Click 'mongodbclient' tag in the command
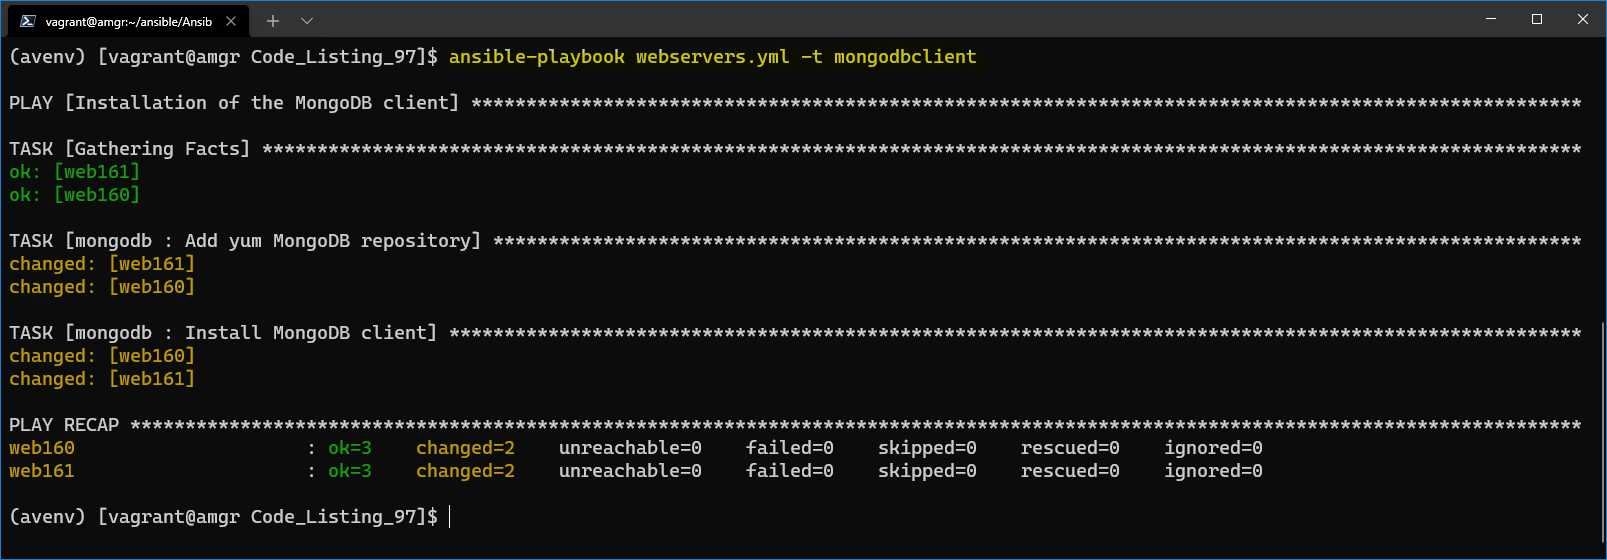 click(x=905, y=57)
